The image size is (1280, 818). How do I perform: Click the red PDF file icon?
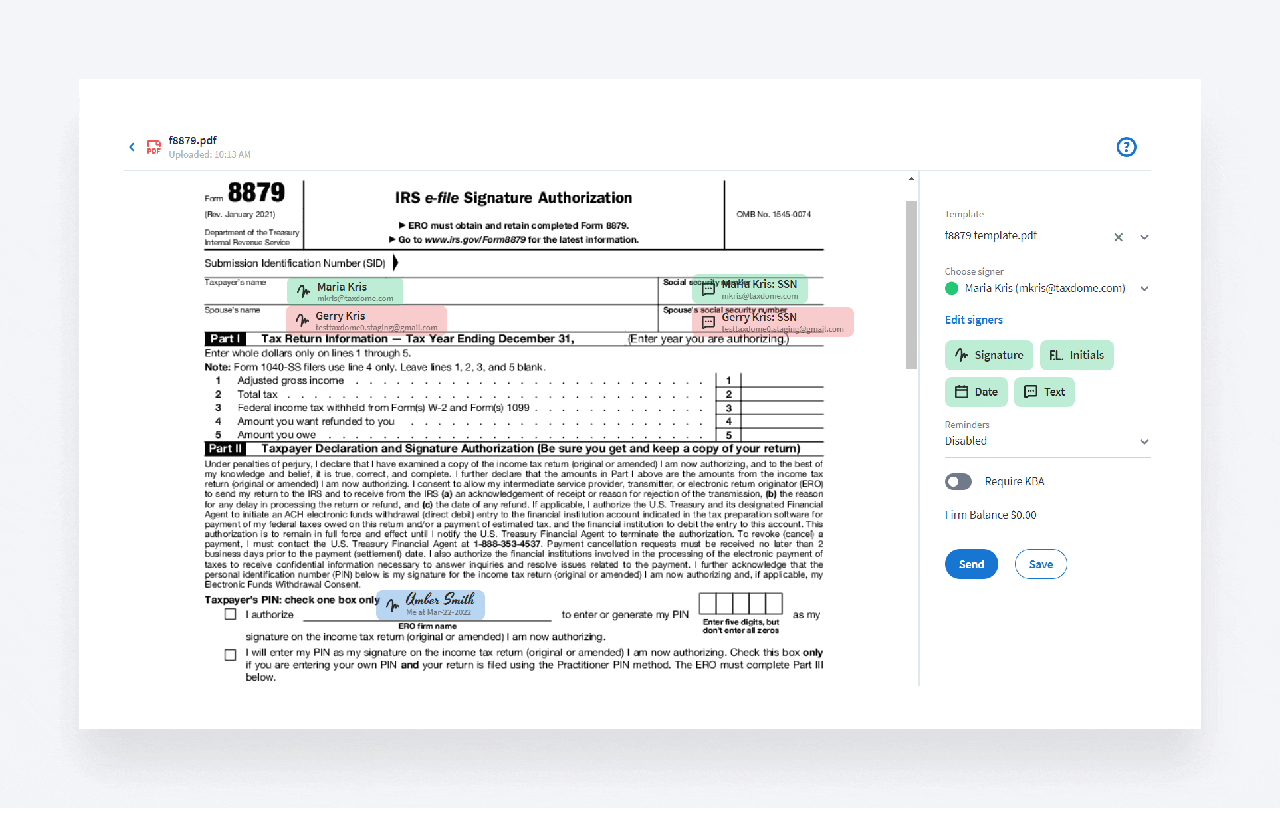[x=153, y=147]
